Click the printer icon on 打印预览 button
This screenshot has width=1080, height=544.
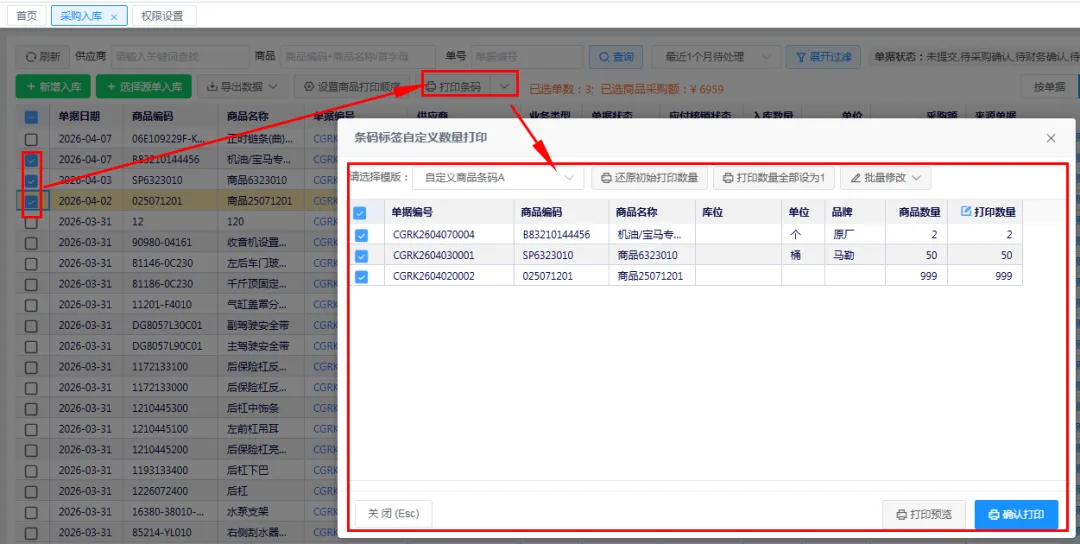pyautogui.click(x=901, y=514)
